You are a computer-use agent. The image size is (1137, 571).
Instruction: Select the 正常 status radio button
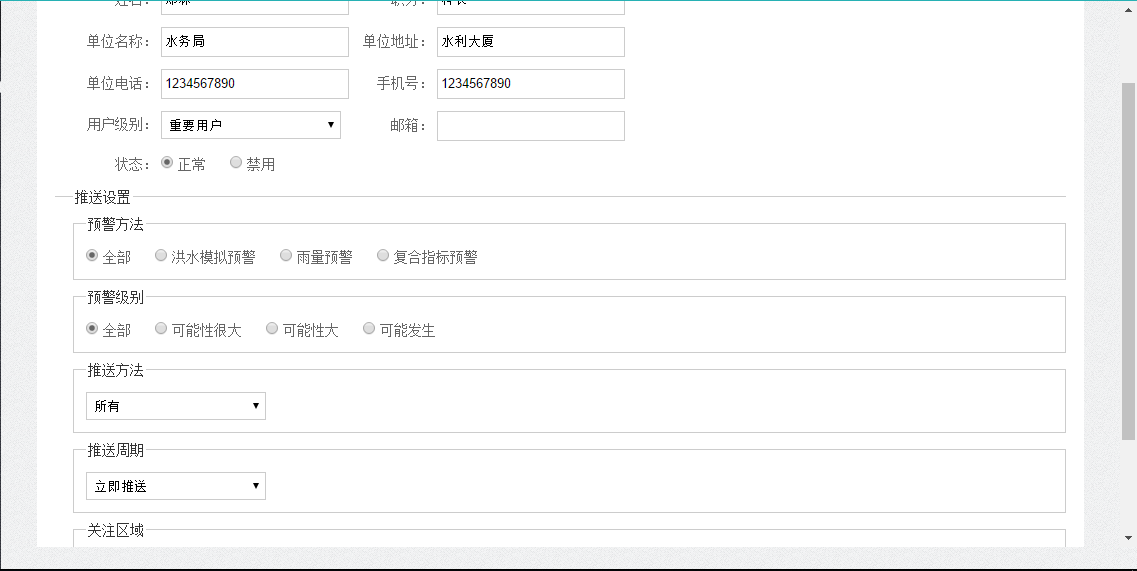167,163
